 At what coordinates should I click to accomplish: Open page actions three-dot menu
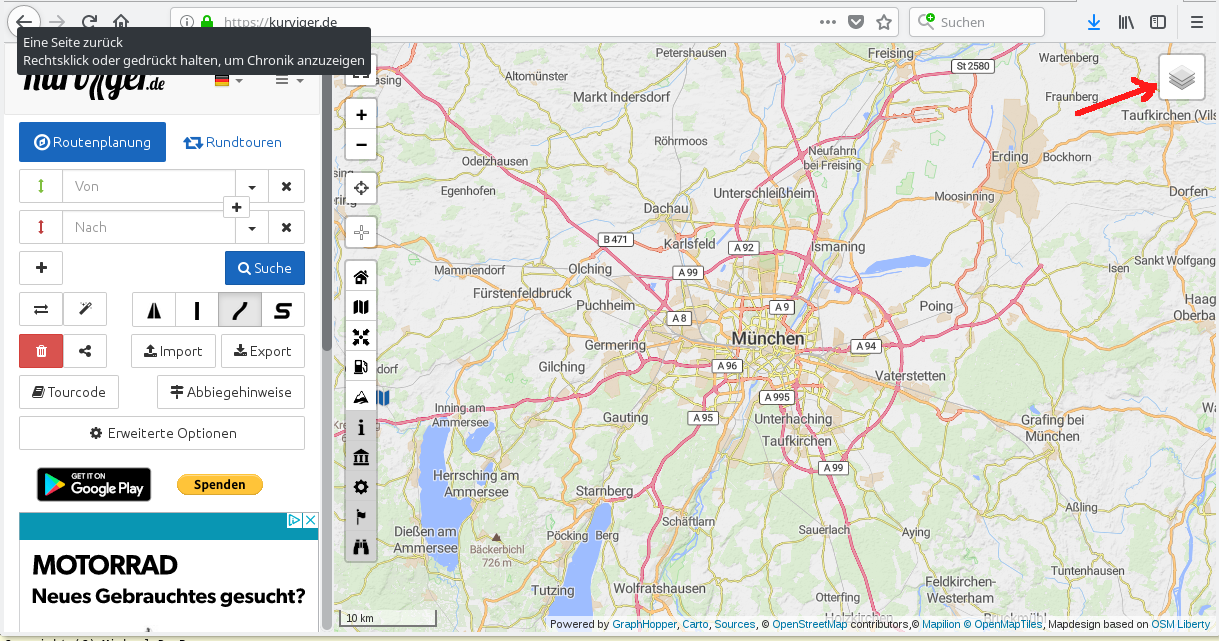(x=828, y=21)
